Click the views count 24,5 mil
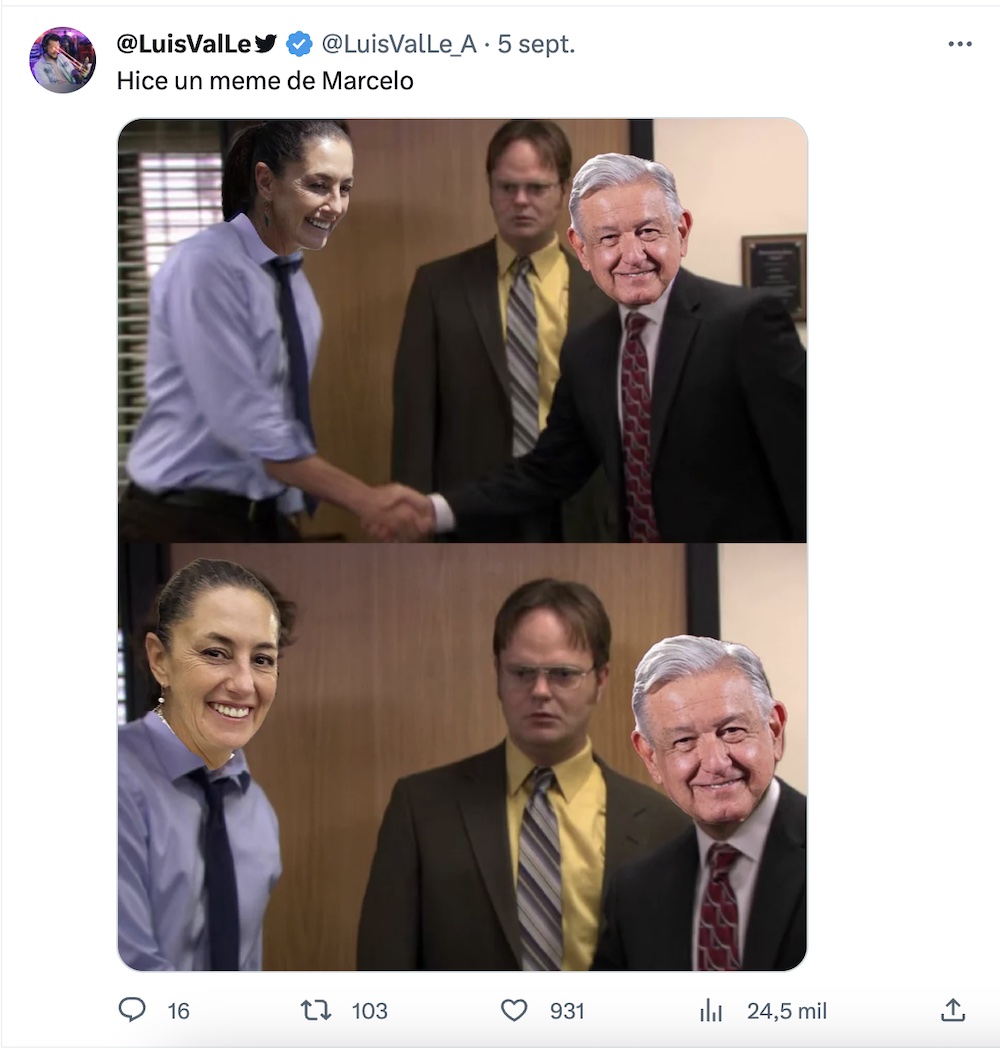 tap(787, 1011)
